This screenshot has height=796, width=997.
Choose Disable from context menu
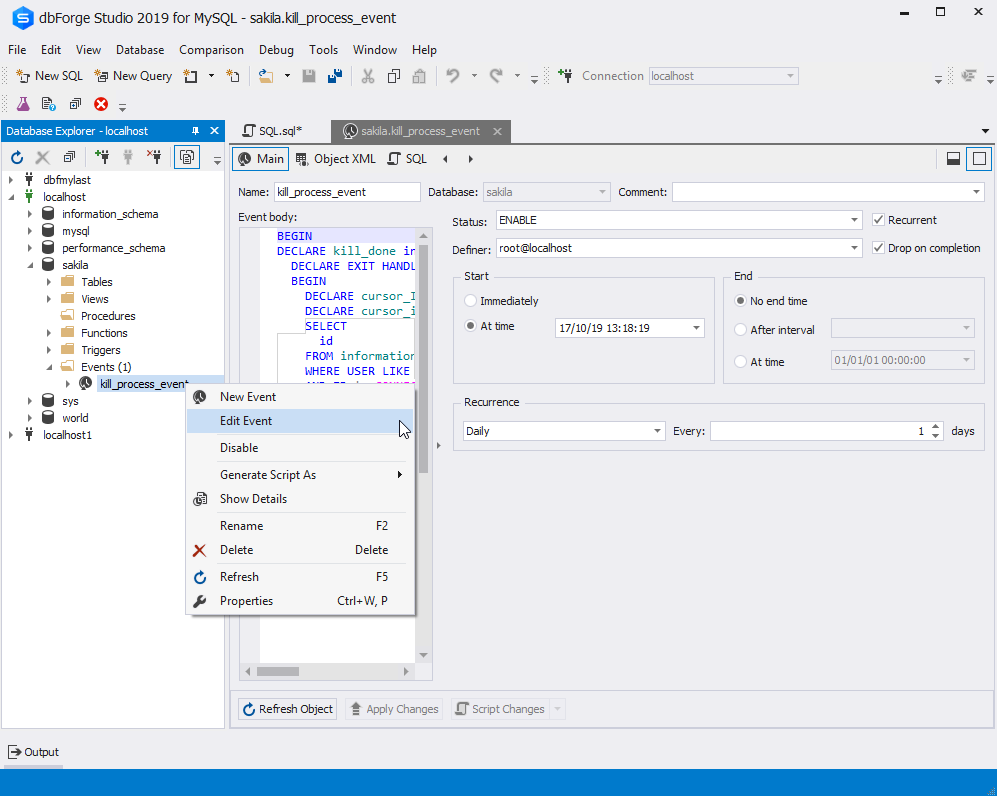300,448
